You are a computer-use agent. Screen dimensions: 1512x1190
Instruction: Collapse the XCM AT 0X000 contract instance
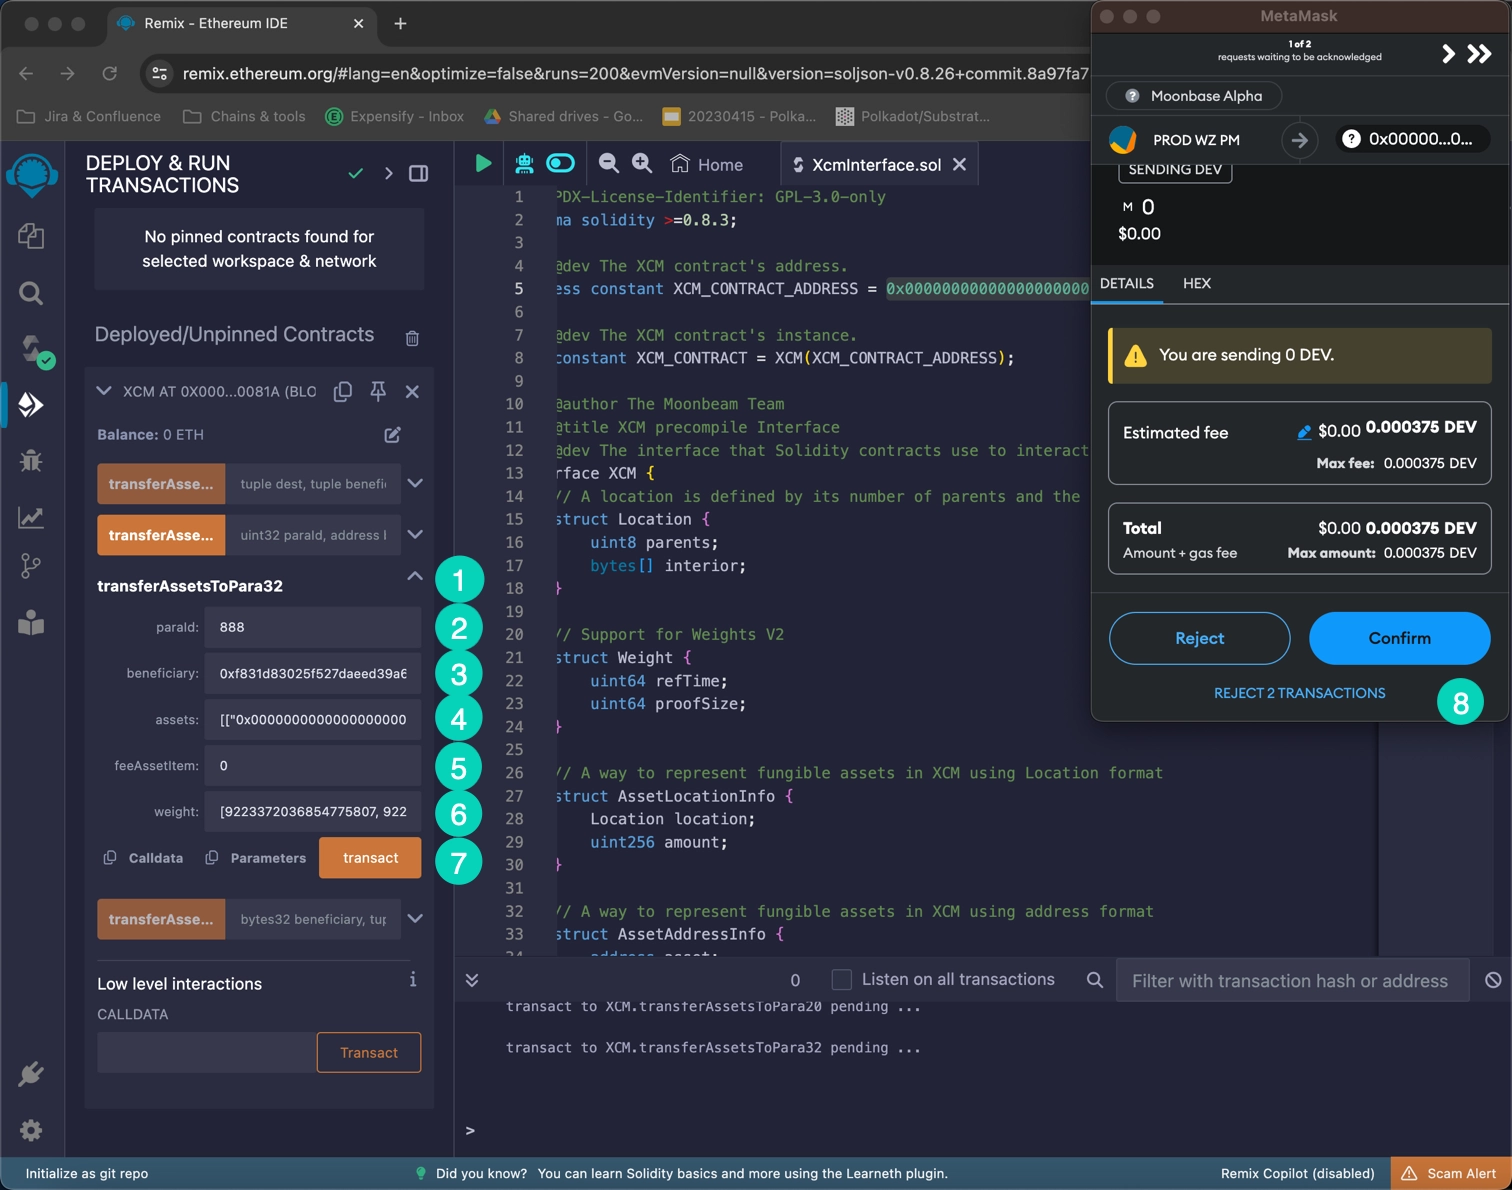point(103,391)
